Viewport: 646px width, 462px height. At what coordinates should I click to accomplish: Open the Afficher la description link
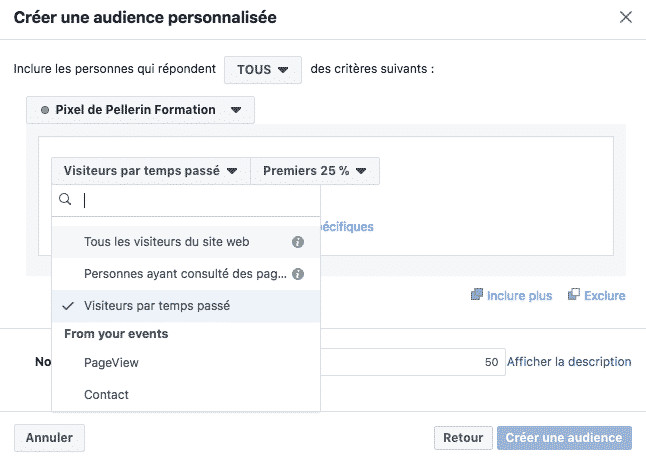tap(569, 362)
